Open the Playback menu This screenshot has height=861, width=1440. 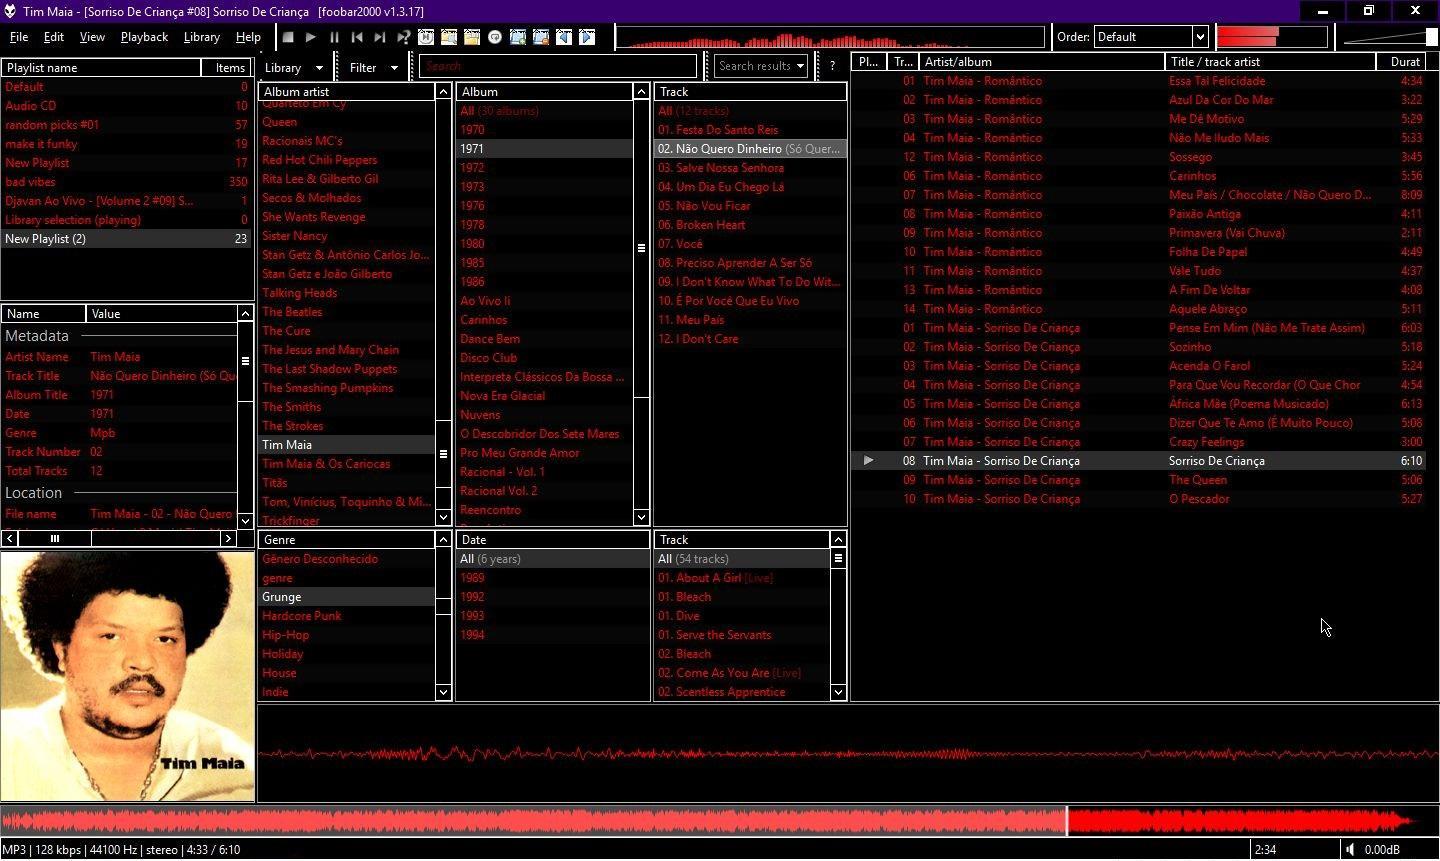[144, 37]
